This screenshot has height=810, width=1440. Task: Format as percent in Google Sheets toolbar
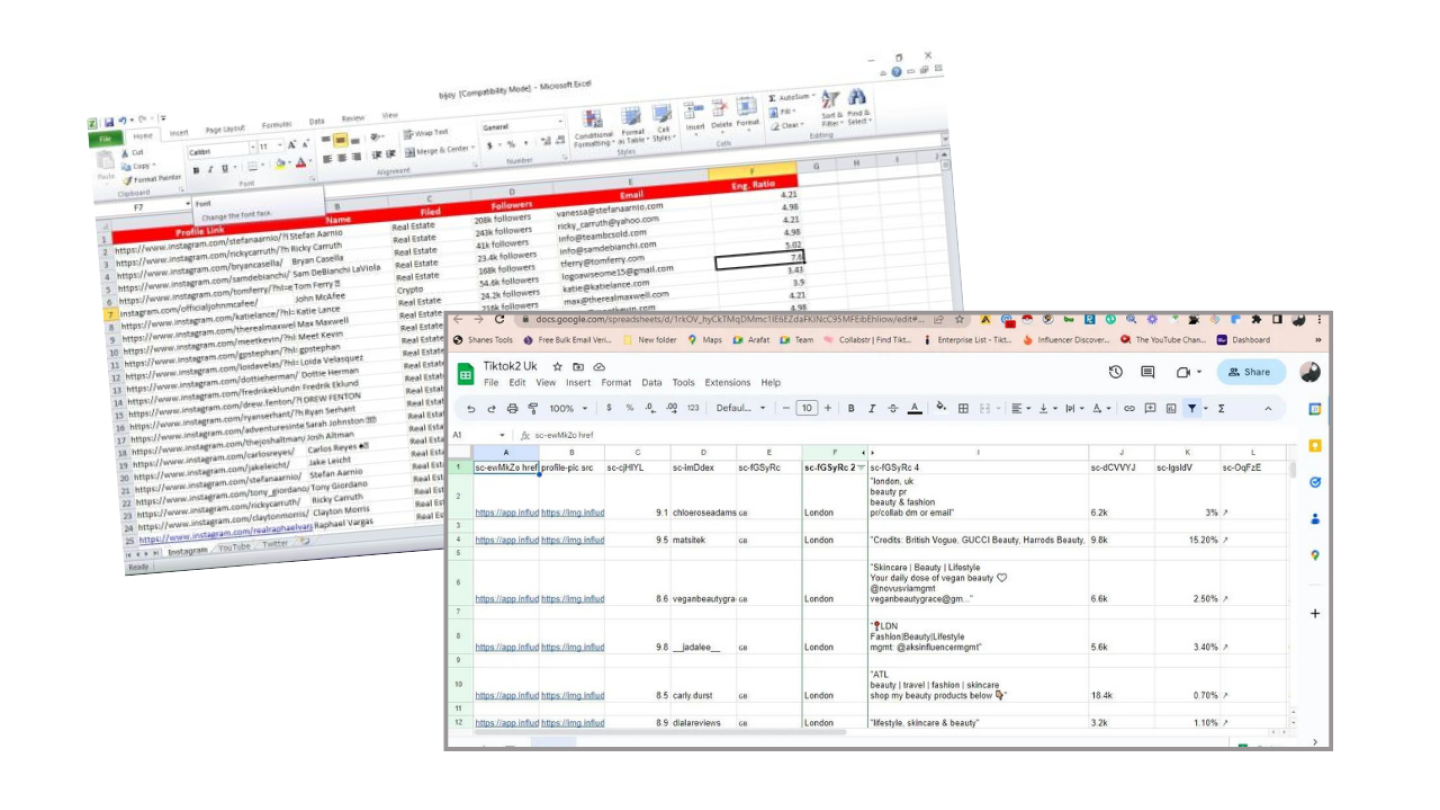pyautogui.click(x=629, y=408)
